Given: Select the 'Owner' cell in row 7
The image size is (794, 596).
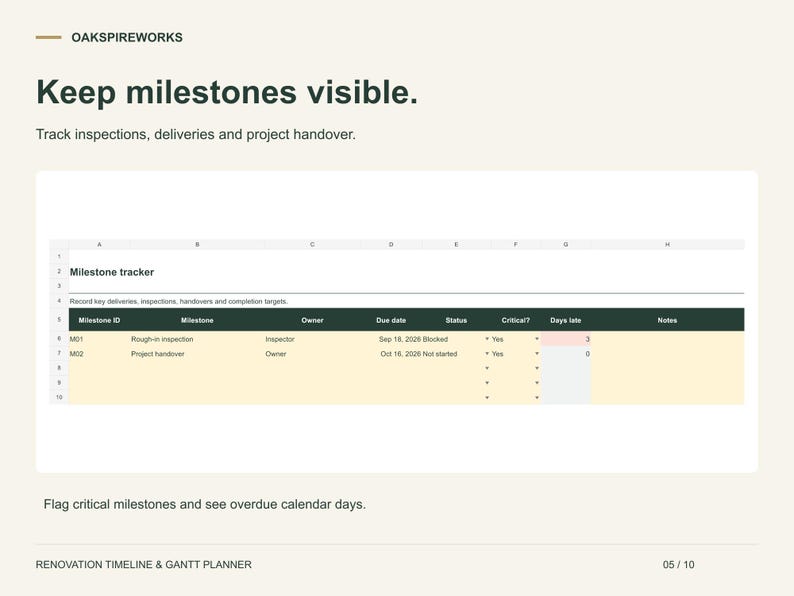Looking at the screenshot, I should pyautogui.click(x=312, y=354).
